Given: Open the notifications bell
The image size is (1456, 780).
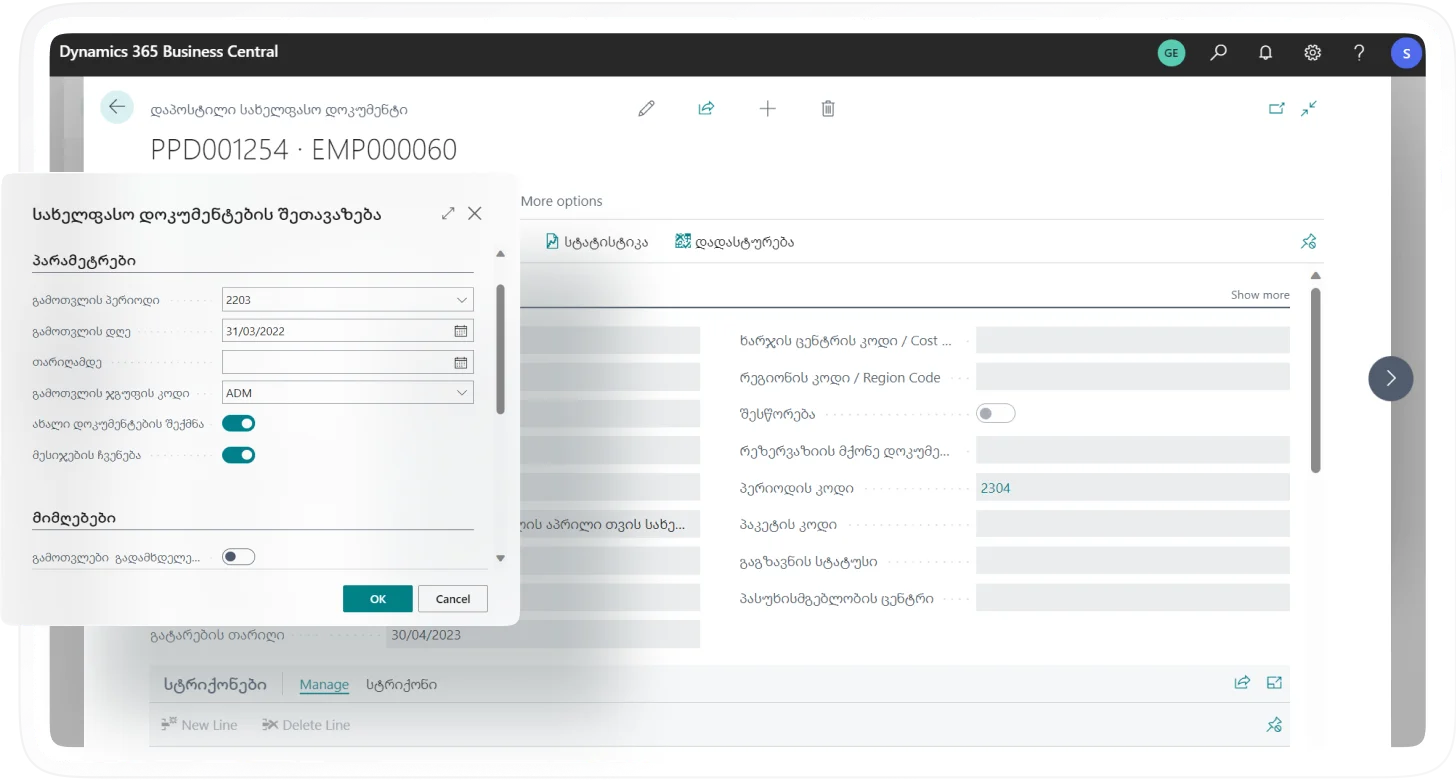Looking at the screenshot, I should click(1265, 53).
